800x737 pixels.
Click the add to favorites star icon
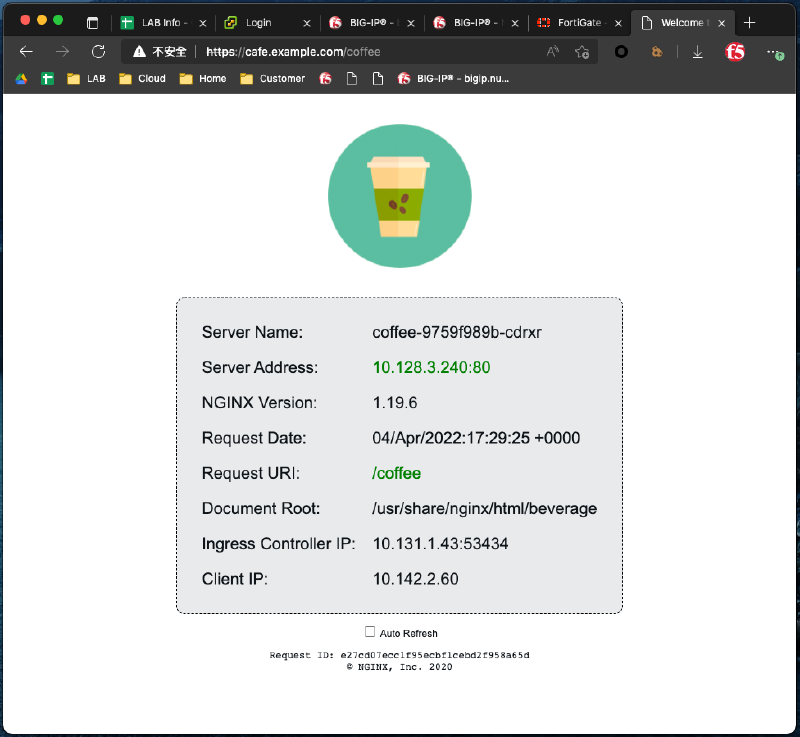click(582, 52)
